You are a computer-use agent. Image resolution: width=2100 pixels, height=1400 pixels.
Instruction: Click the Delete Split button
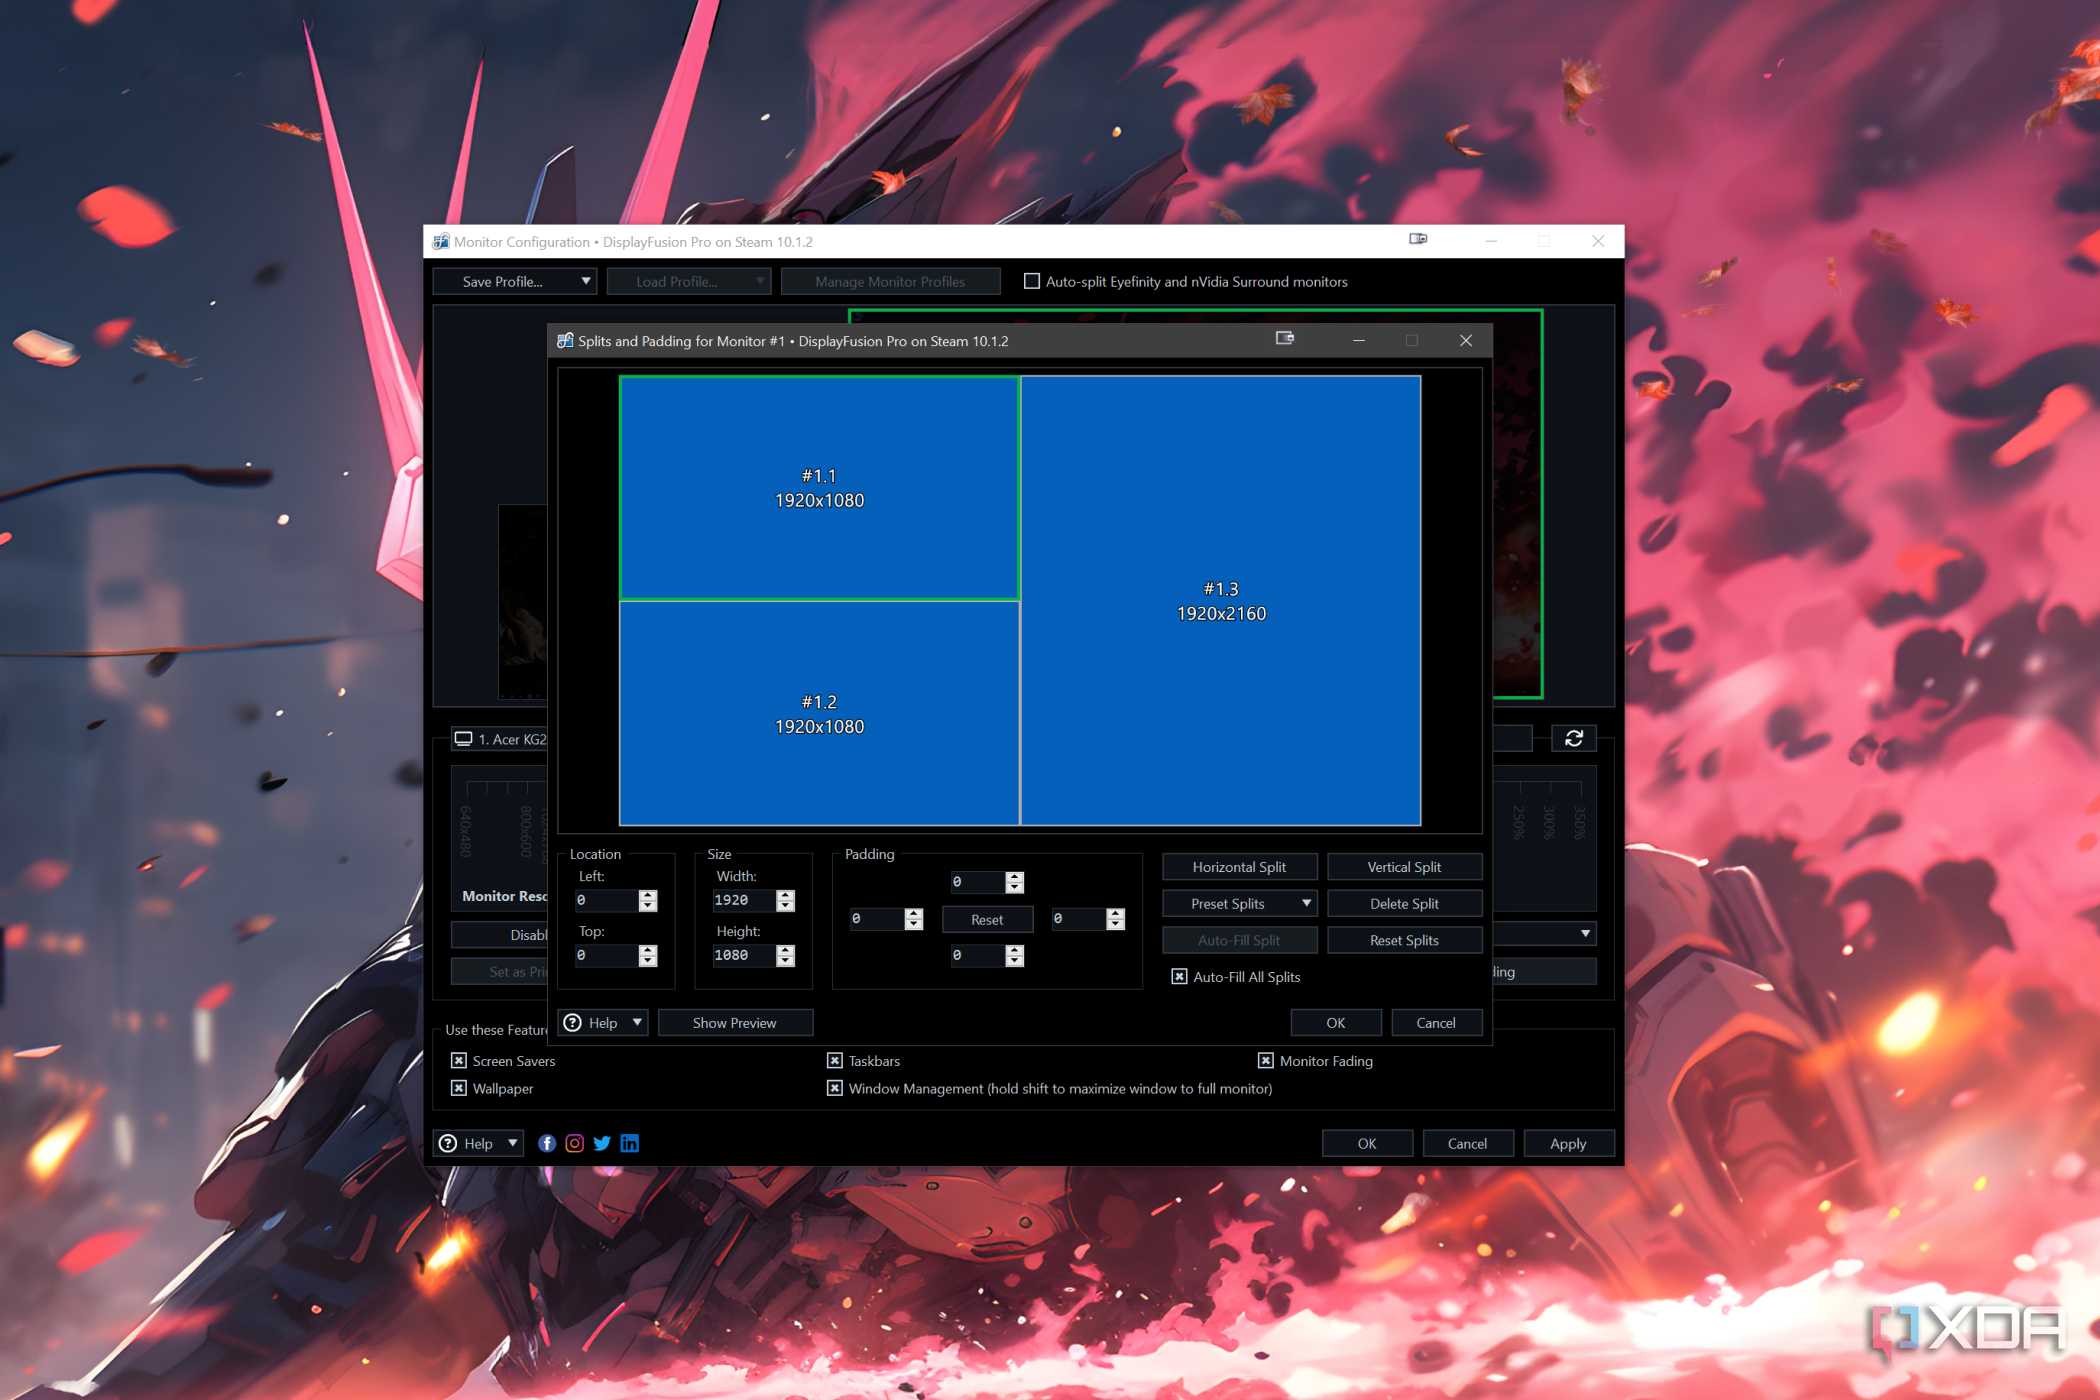pyautogui.click(x=1404, y=904)
